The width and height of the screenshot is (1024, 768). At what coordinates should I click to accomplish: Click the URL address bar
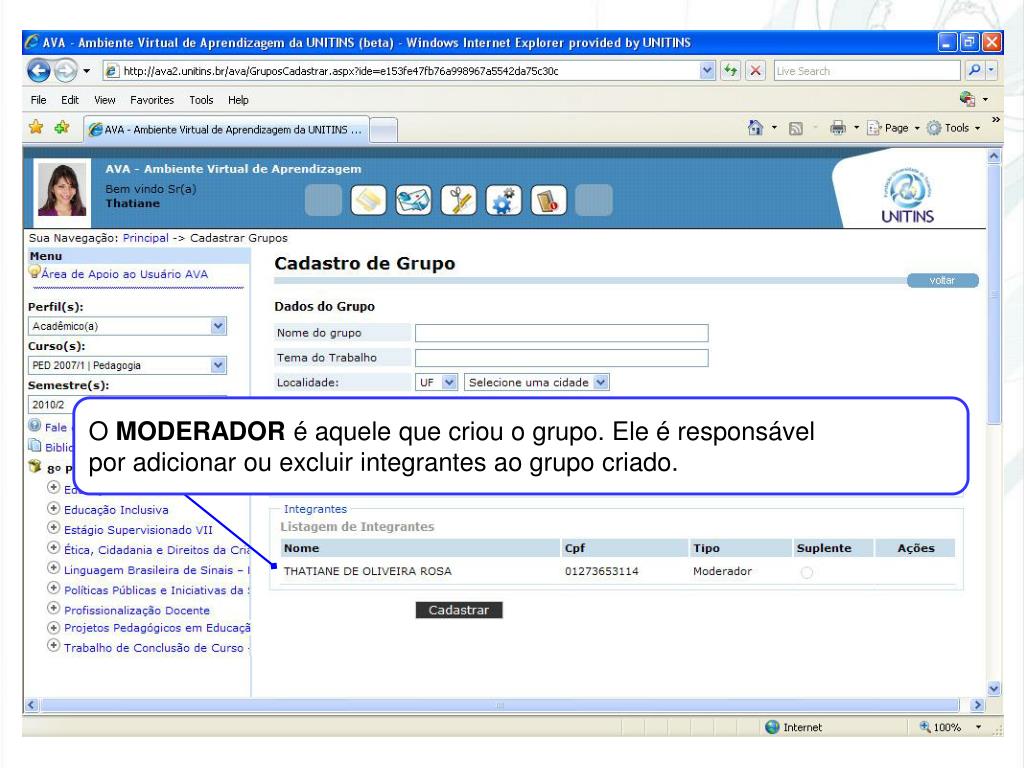[410, 71]
